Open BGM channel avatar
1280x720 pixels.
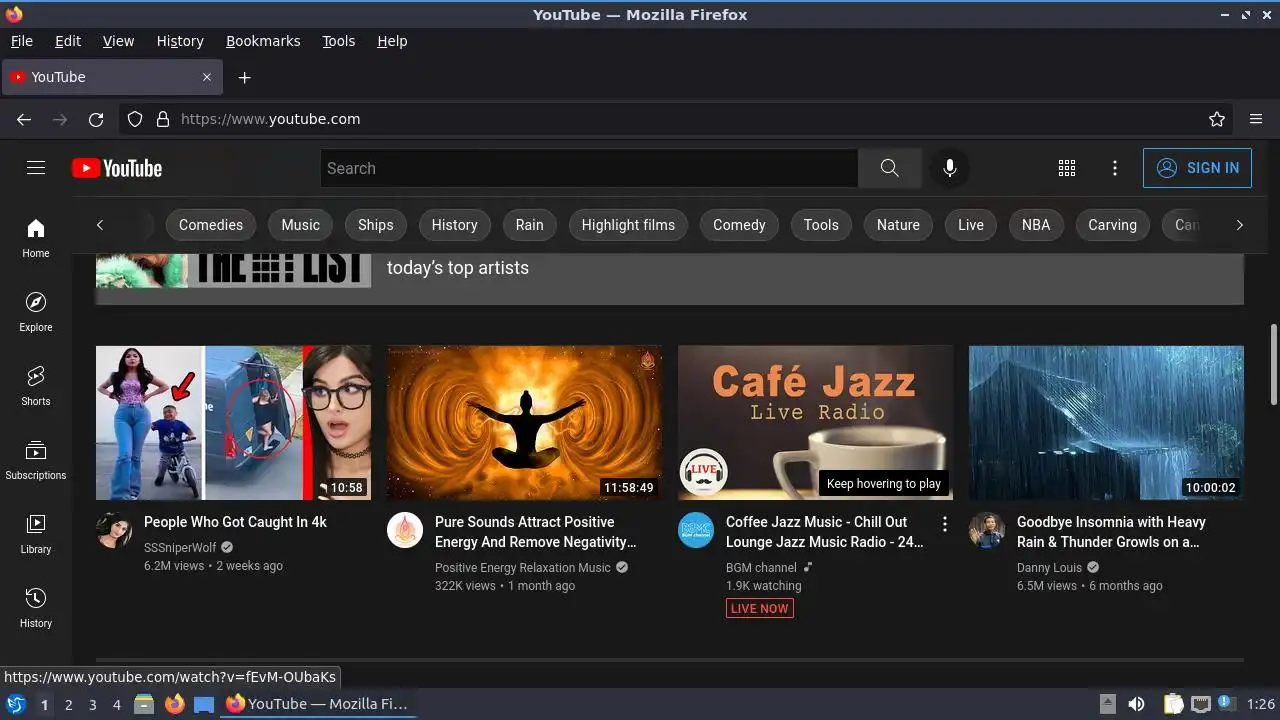(696, 530)
